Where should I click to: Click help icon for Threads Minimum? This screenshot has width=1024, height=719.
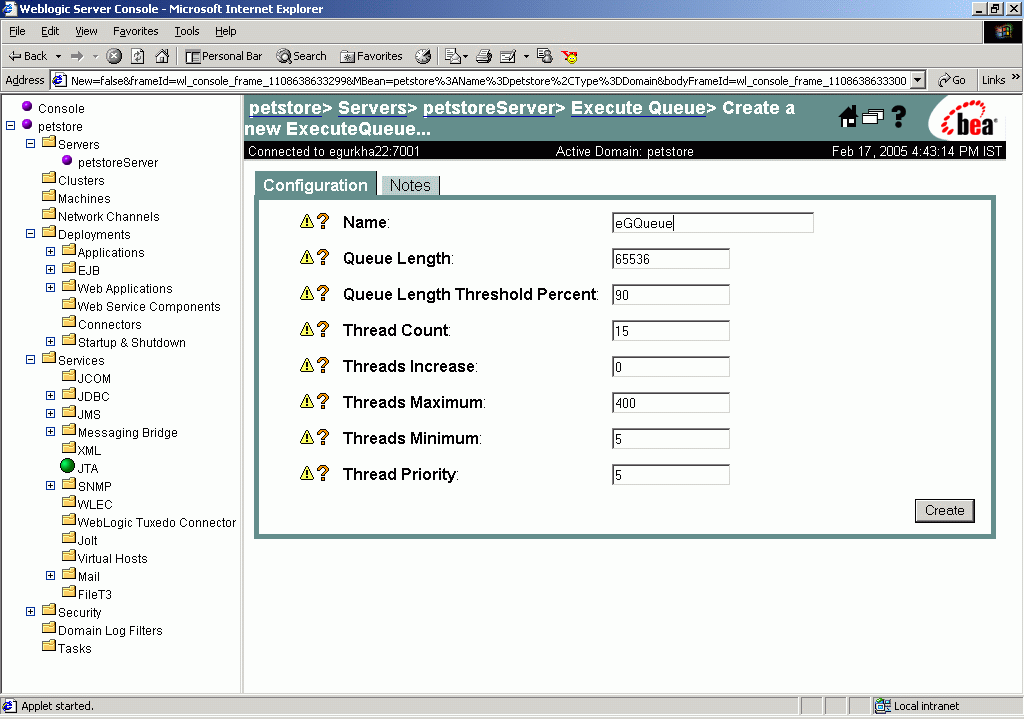click(323, 437)
